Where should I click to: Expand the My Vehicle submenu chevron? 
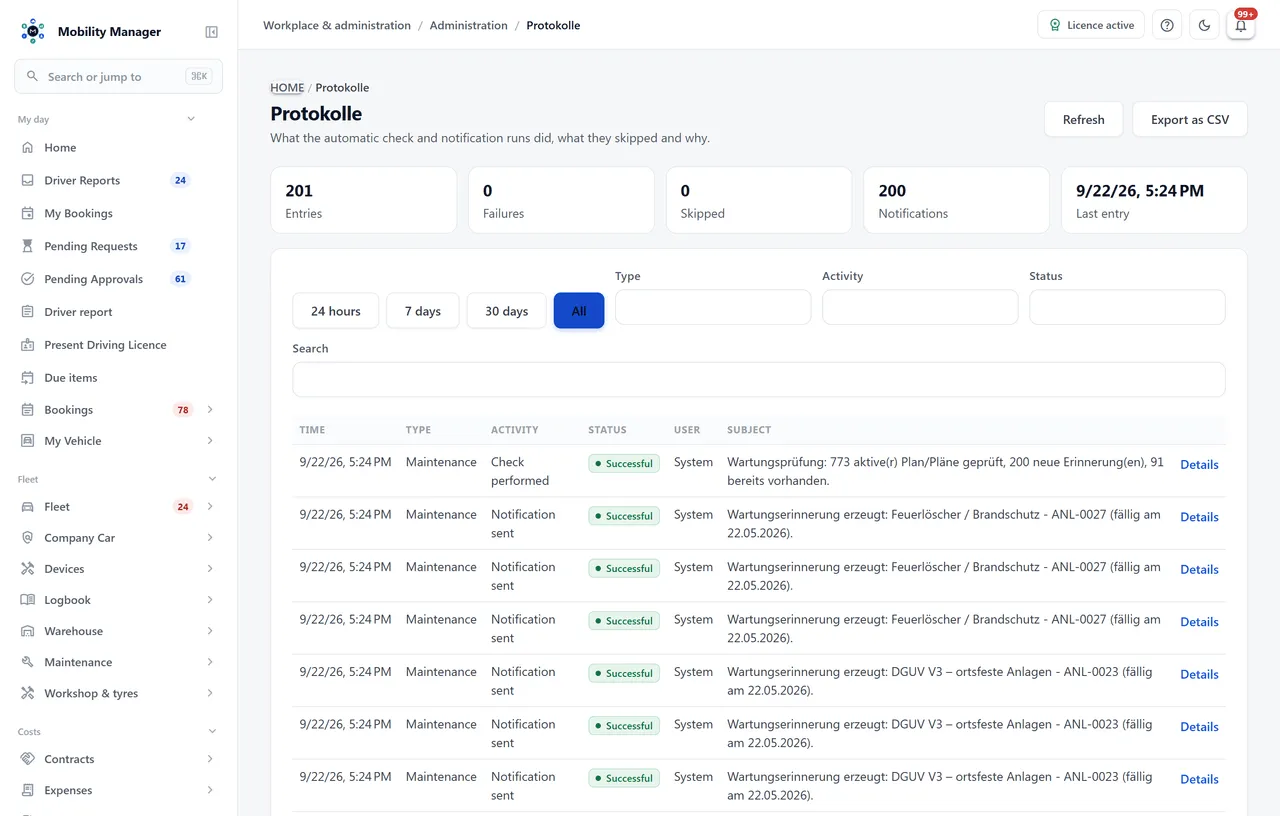coord(210,441)
